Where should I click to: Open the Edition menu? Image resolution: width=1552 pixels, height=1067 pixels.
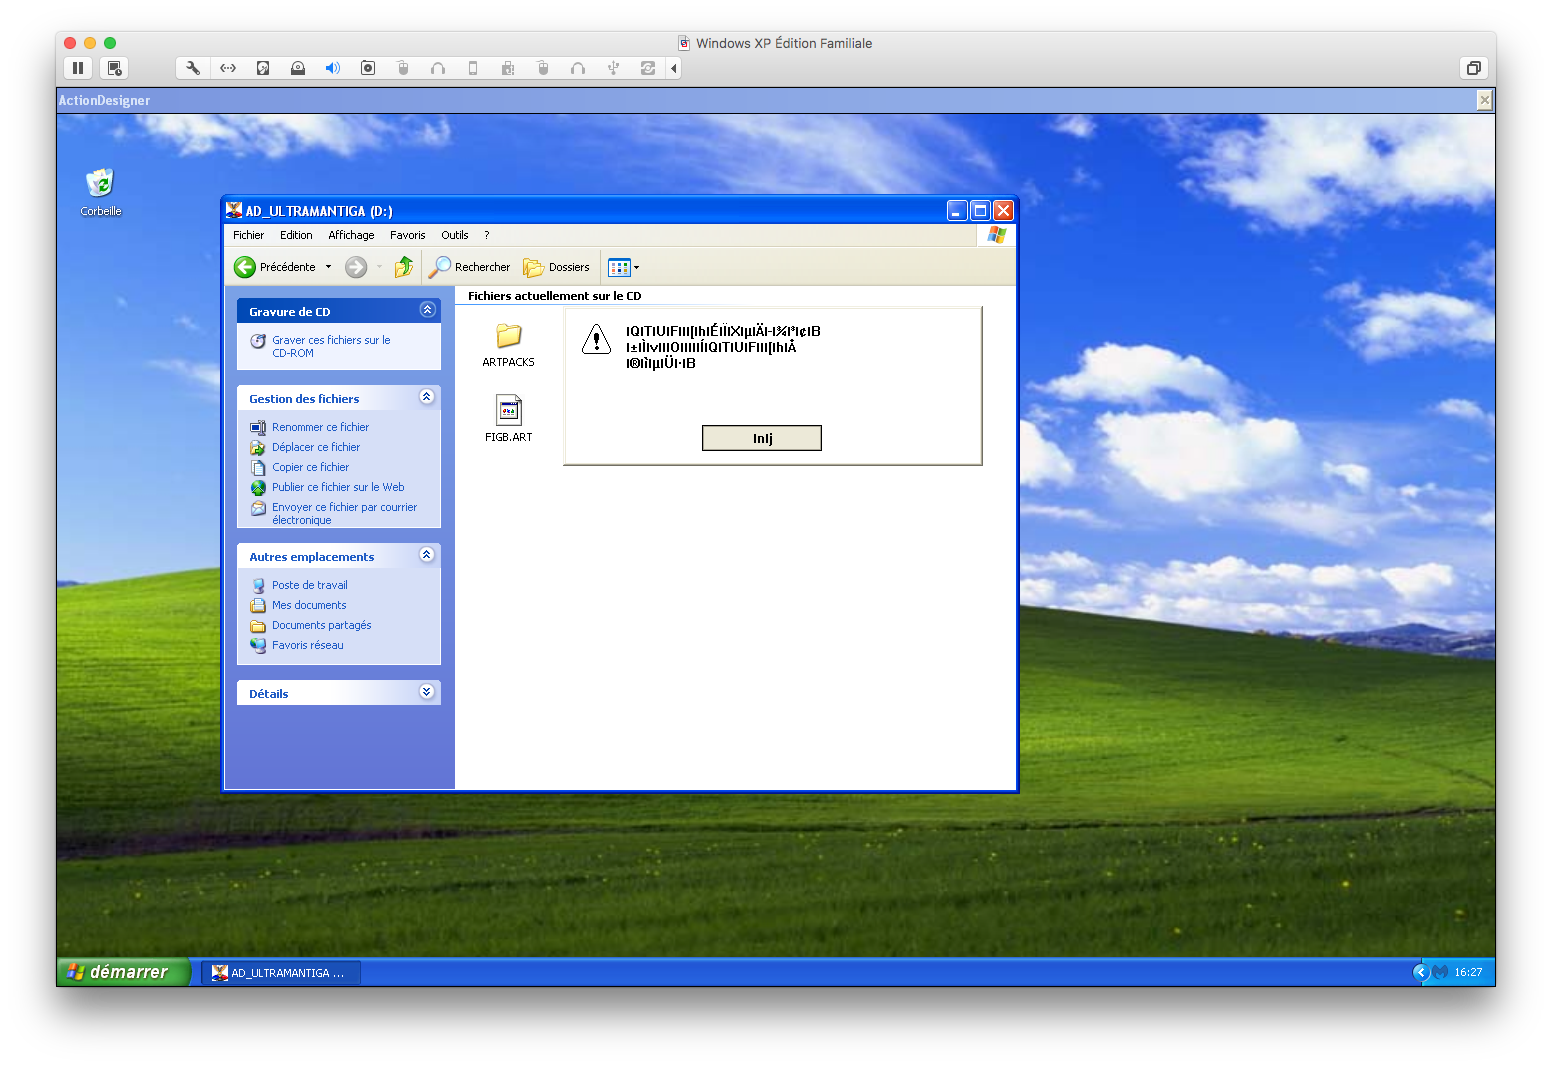296,235
